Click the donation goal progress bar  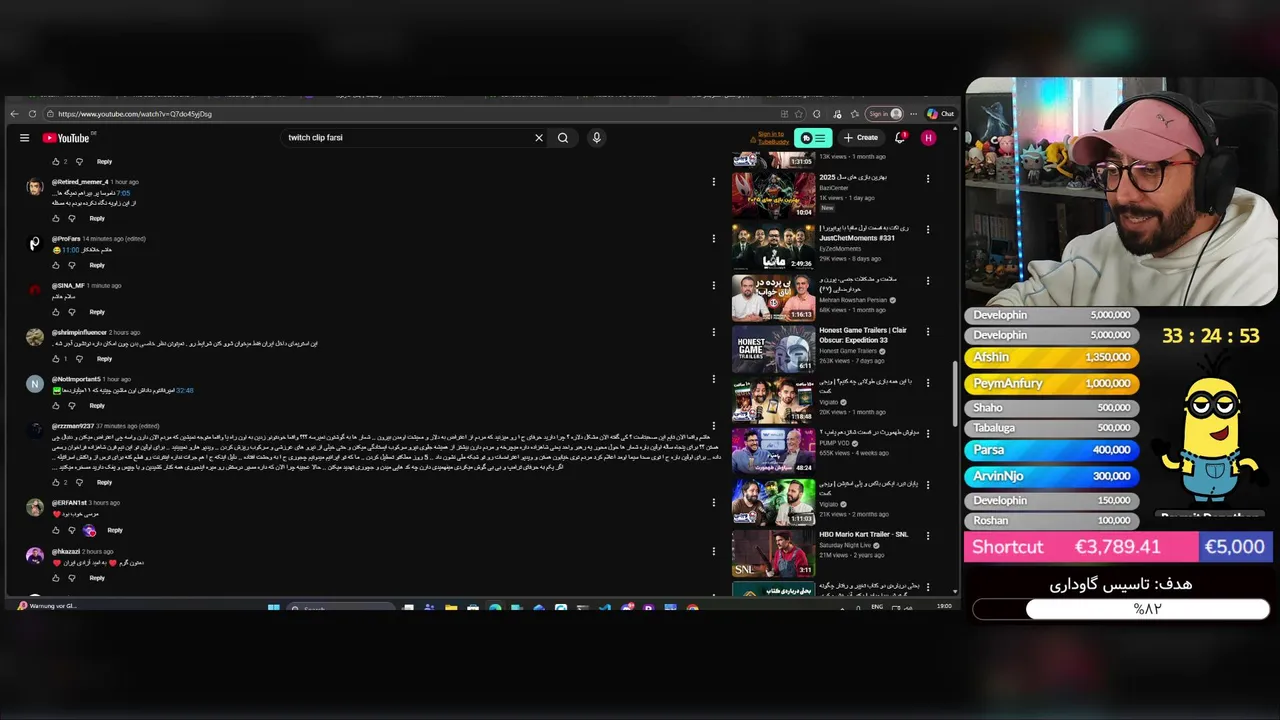click(1121, 609)
